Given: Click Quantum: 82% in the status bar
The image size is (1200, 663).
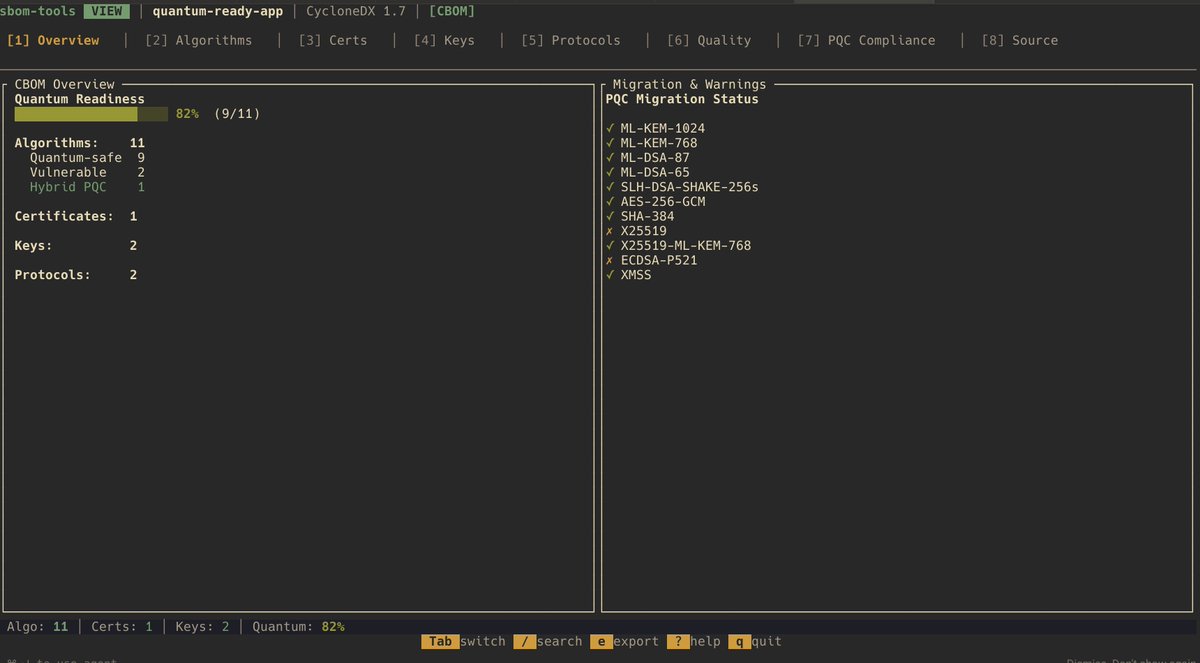Looking at the screenshot, I should pyautogui.click(x=298, y=626).
